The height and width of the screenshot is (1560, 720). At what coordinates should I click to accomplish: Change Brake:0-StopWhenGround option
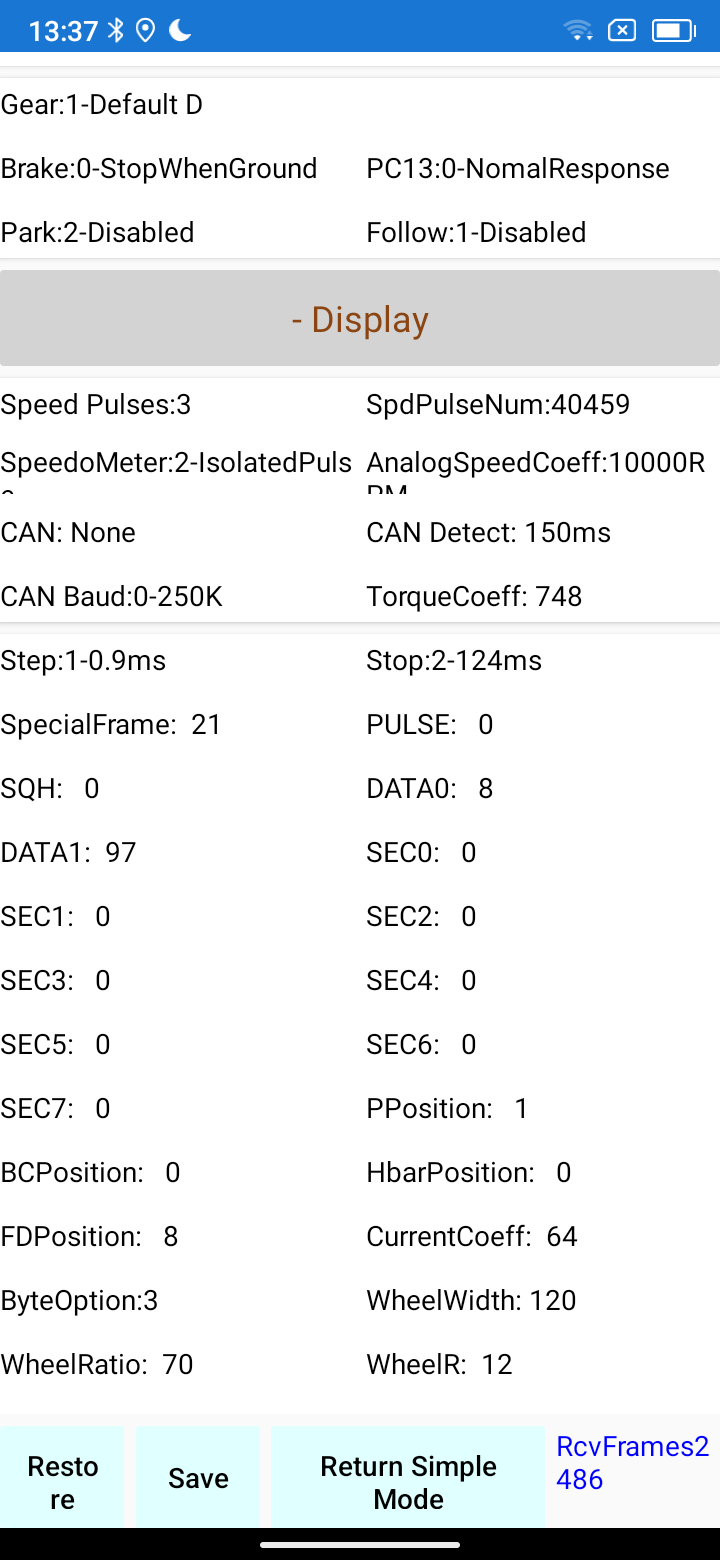(x=159, y=168)
